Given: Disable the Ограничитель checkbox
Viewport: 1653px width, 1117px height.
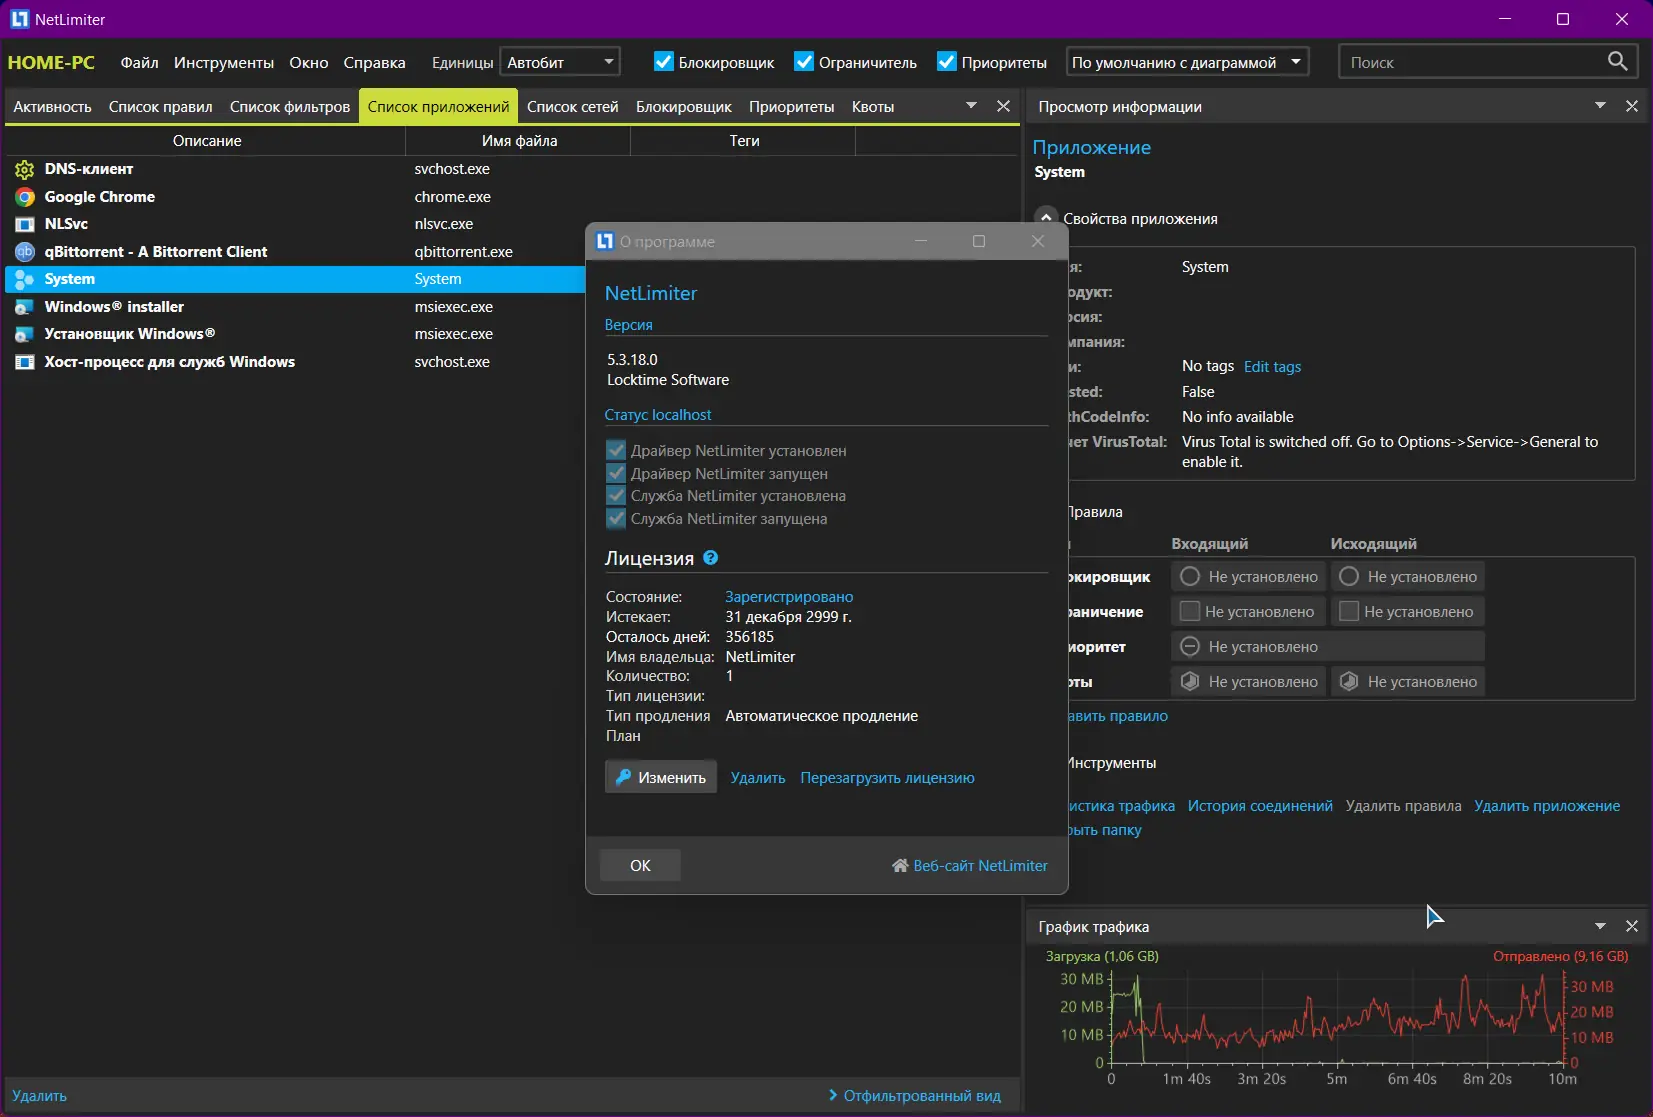Looking at the screenshot, I should 804,62.
